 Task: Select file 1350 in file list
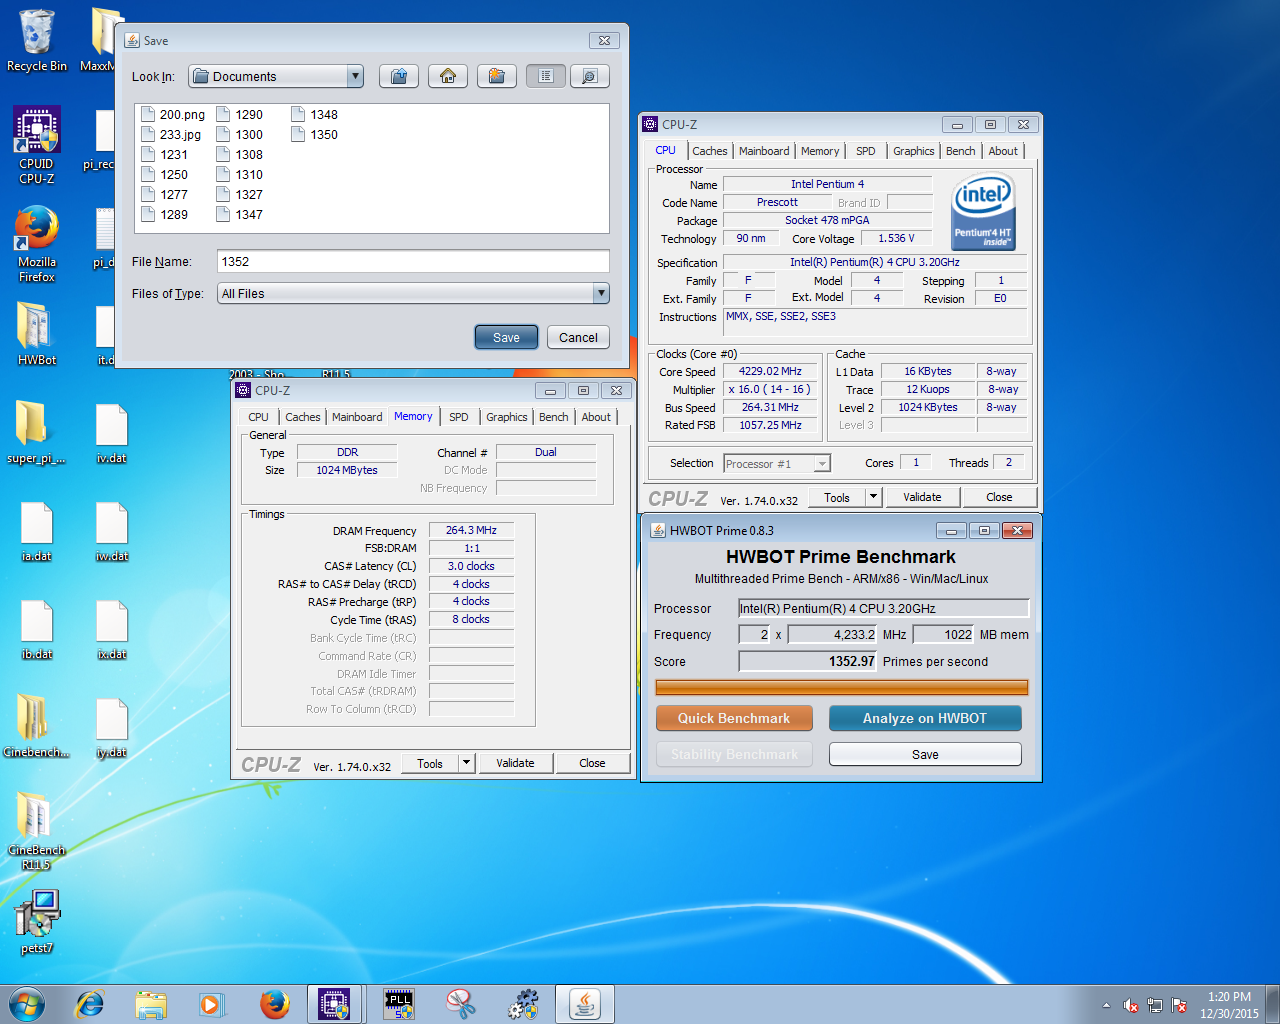point(315,134)
